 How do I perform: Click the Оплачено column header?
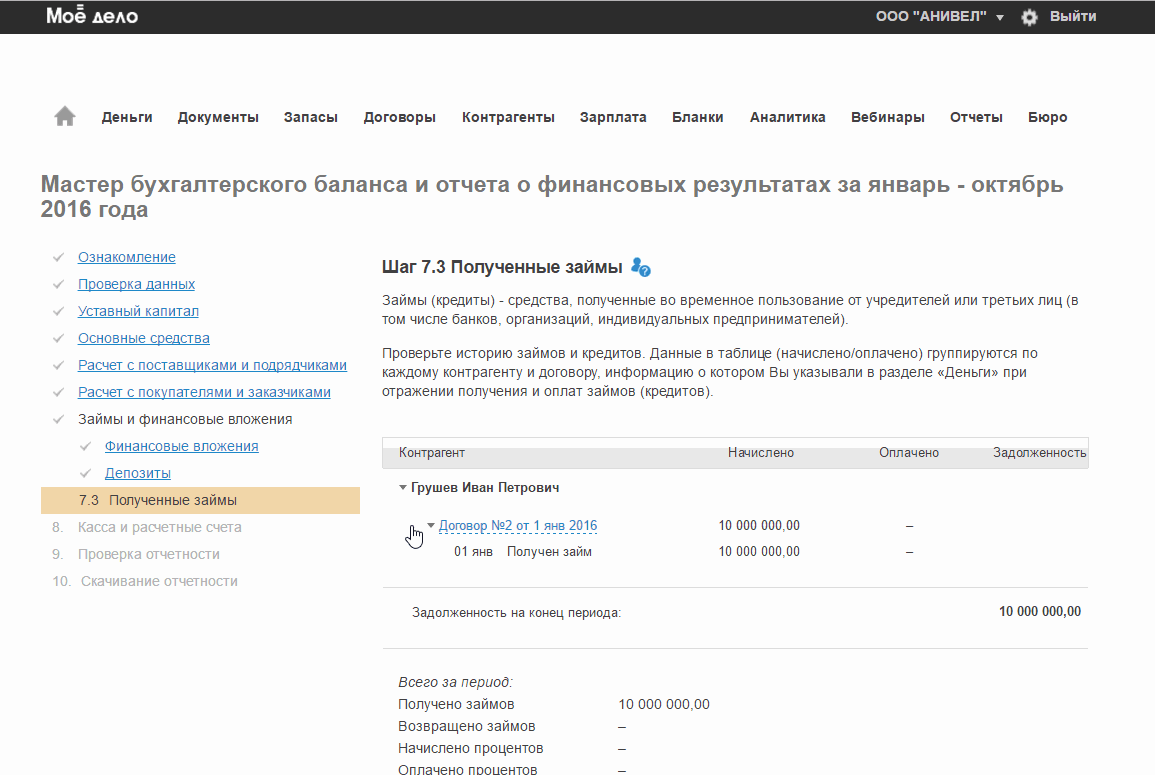[909, 452]
